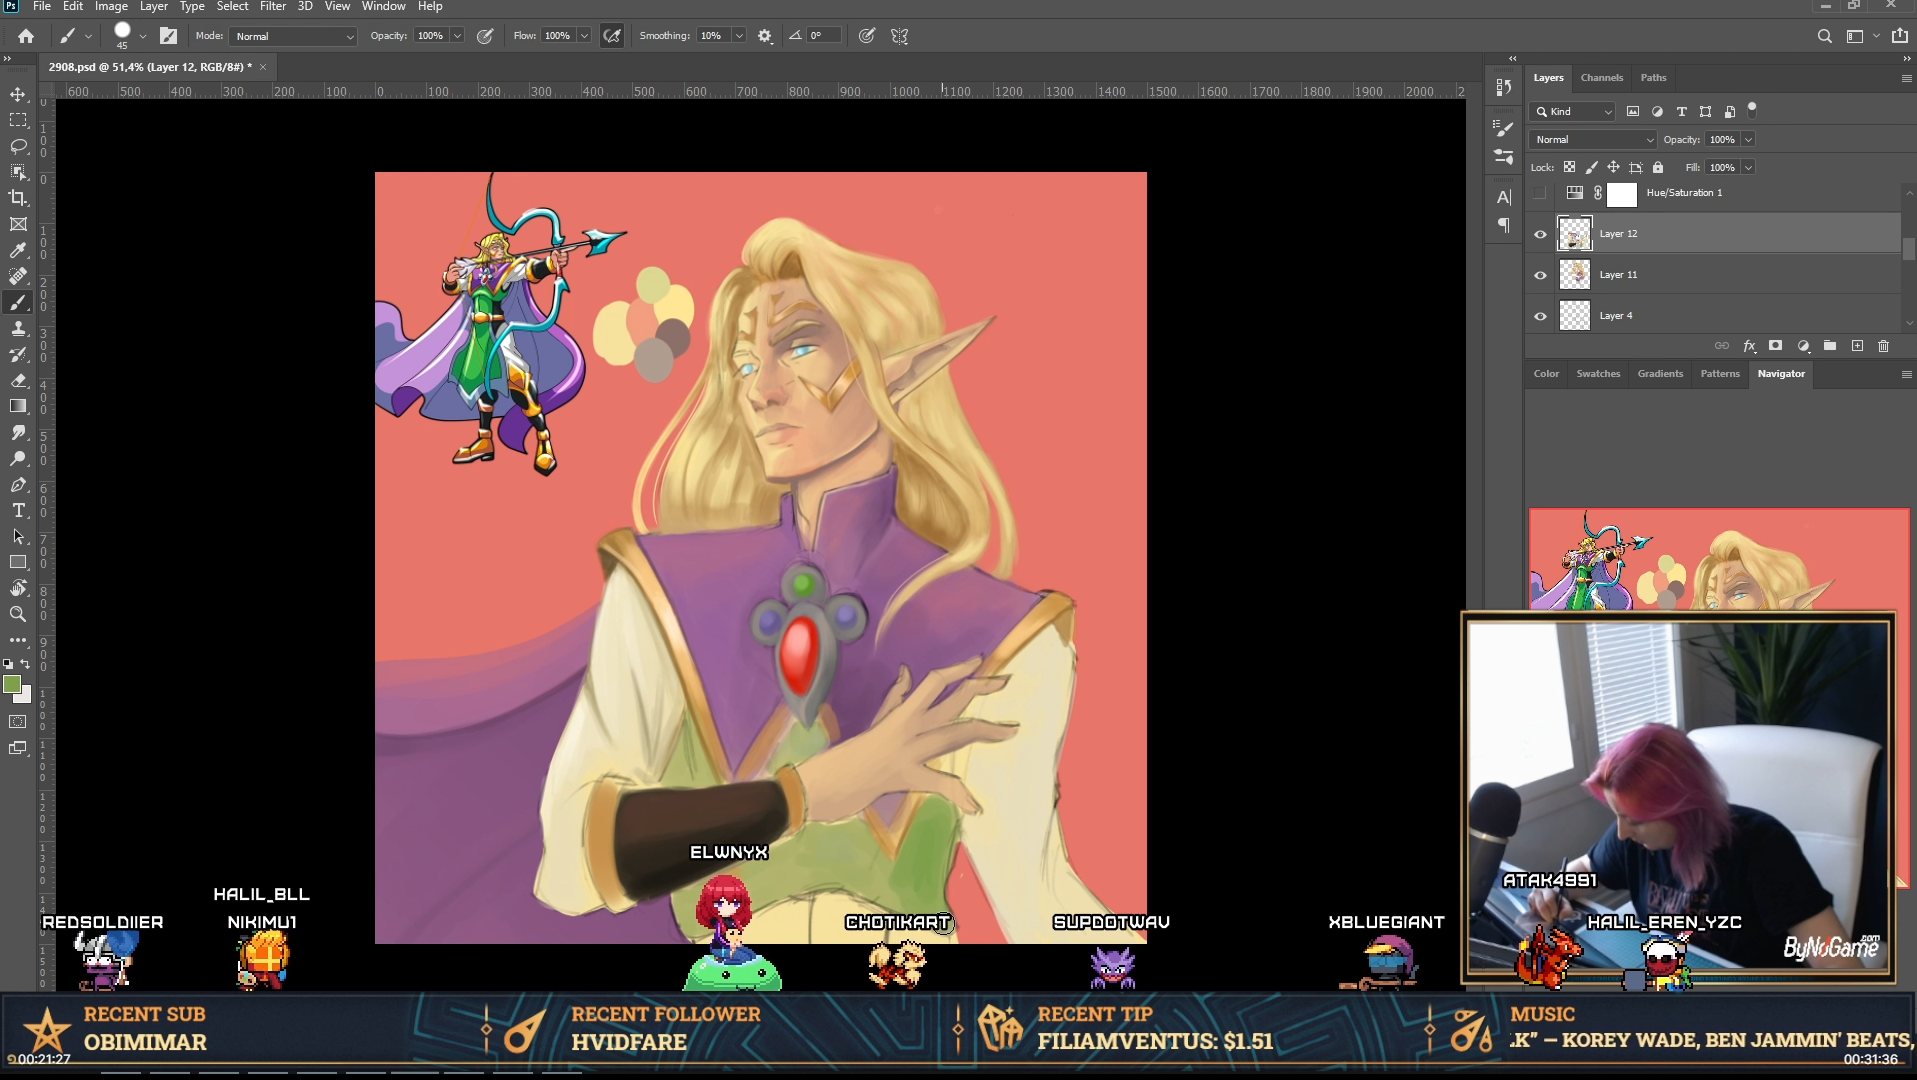This screenshot has width=1917, height=1080.
Task: Select the Pen tool
Action: click(x=18, y=484)
